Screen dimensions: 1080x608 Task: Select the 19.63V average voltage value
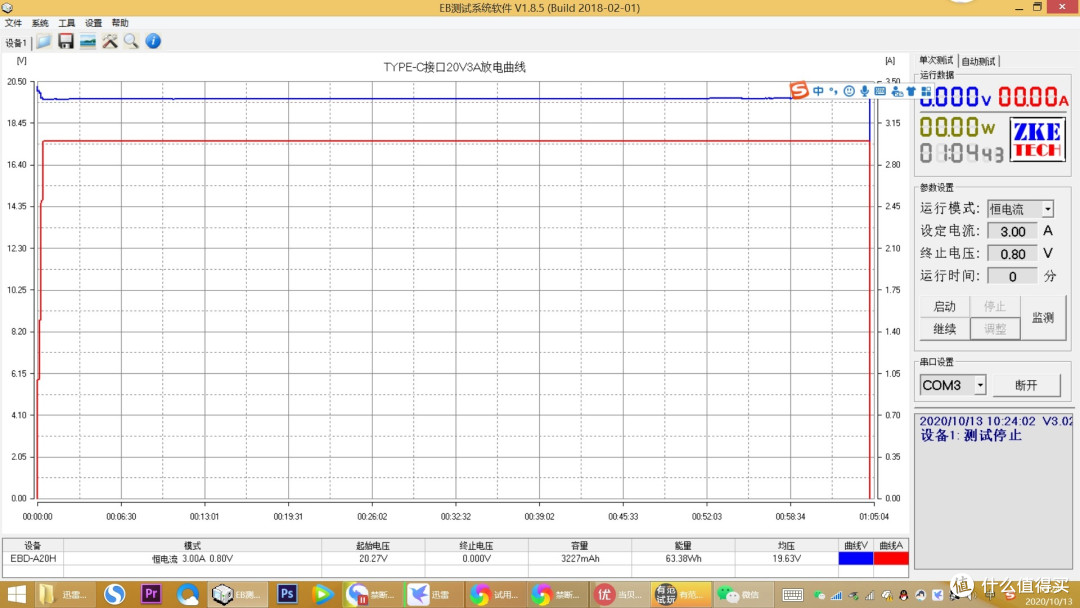point(787,558)
